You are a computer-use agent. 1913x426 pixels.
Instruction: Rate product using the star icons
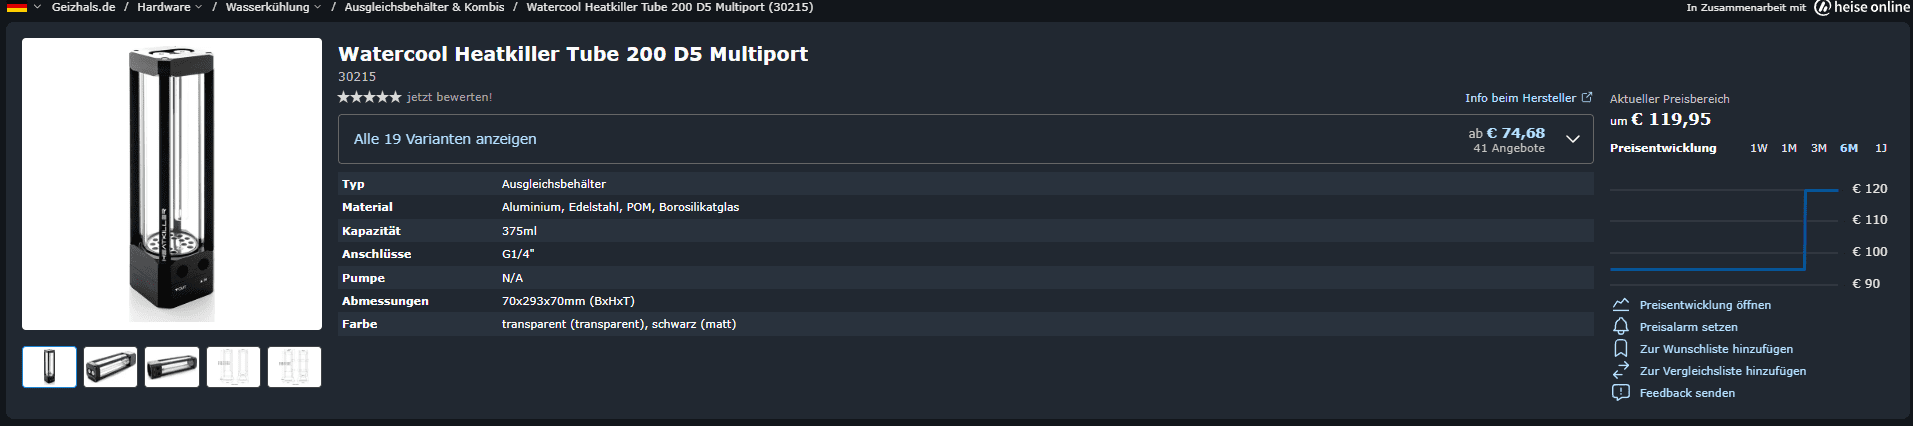369,97
